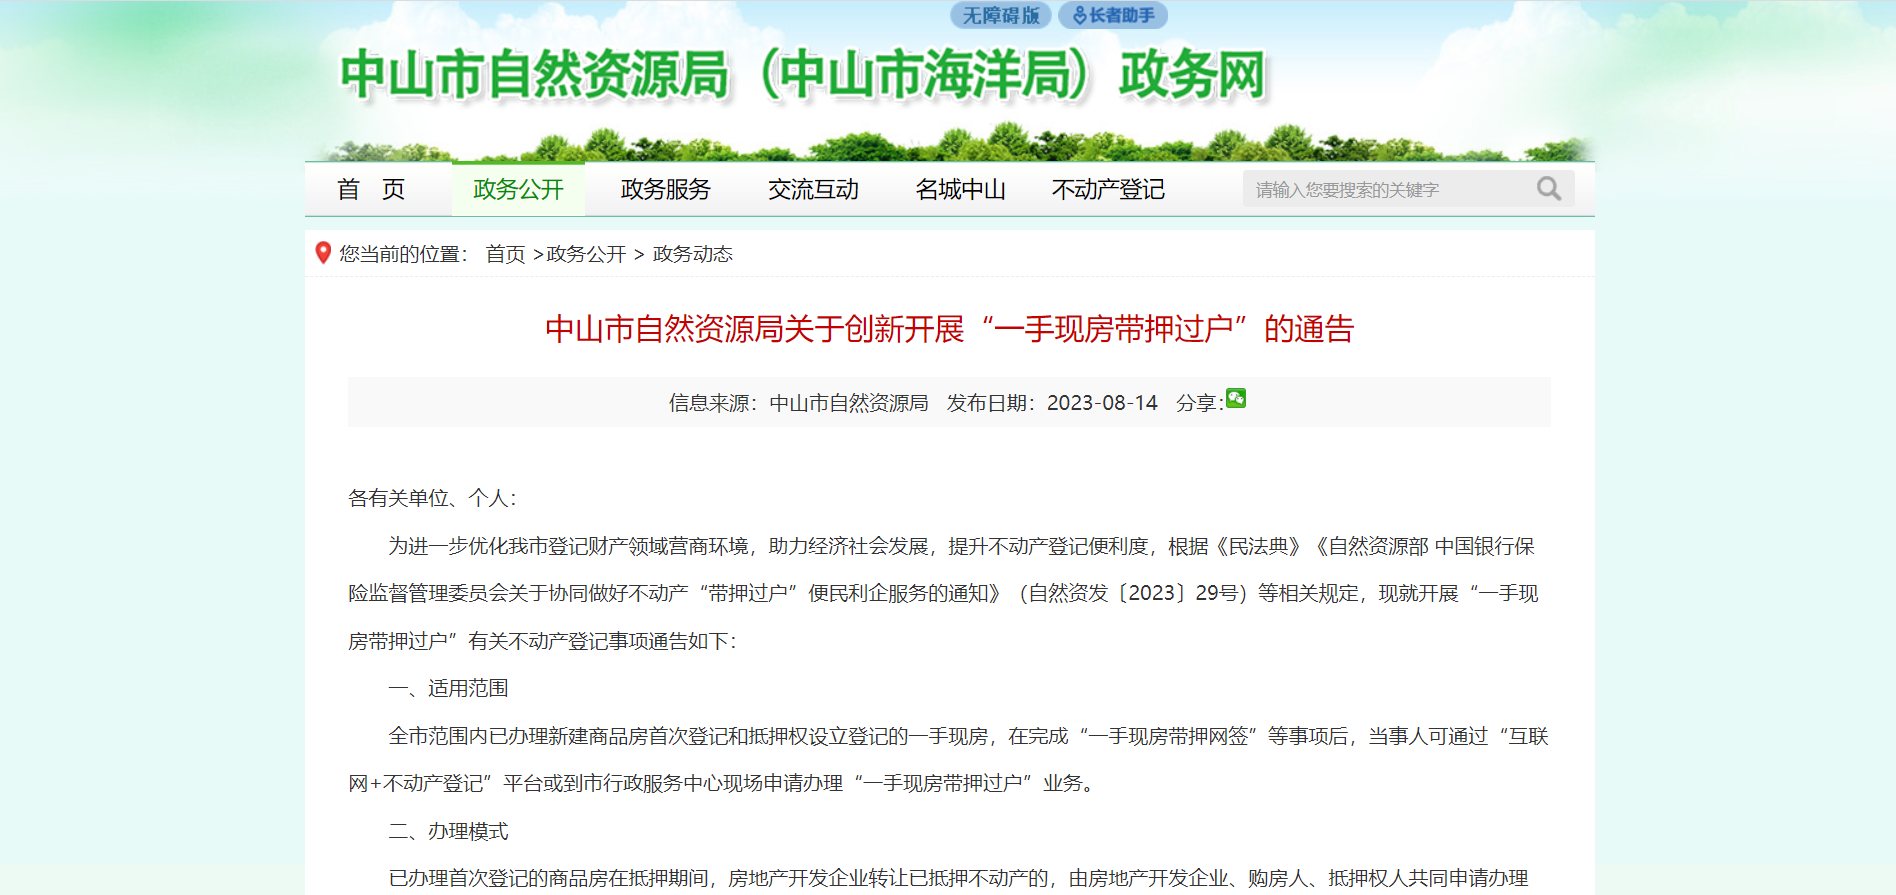Click the 信息来源 source text
The height and width of the screenshot is (895, 1896).
tap(798, 403)
